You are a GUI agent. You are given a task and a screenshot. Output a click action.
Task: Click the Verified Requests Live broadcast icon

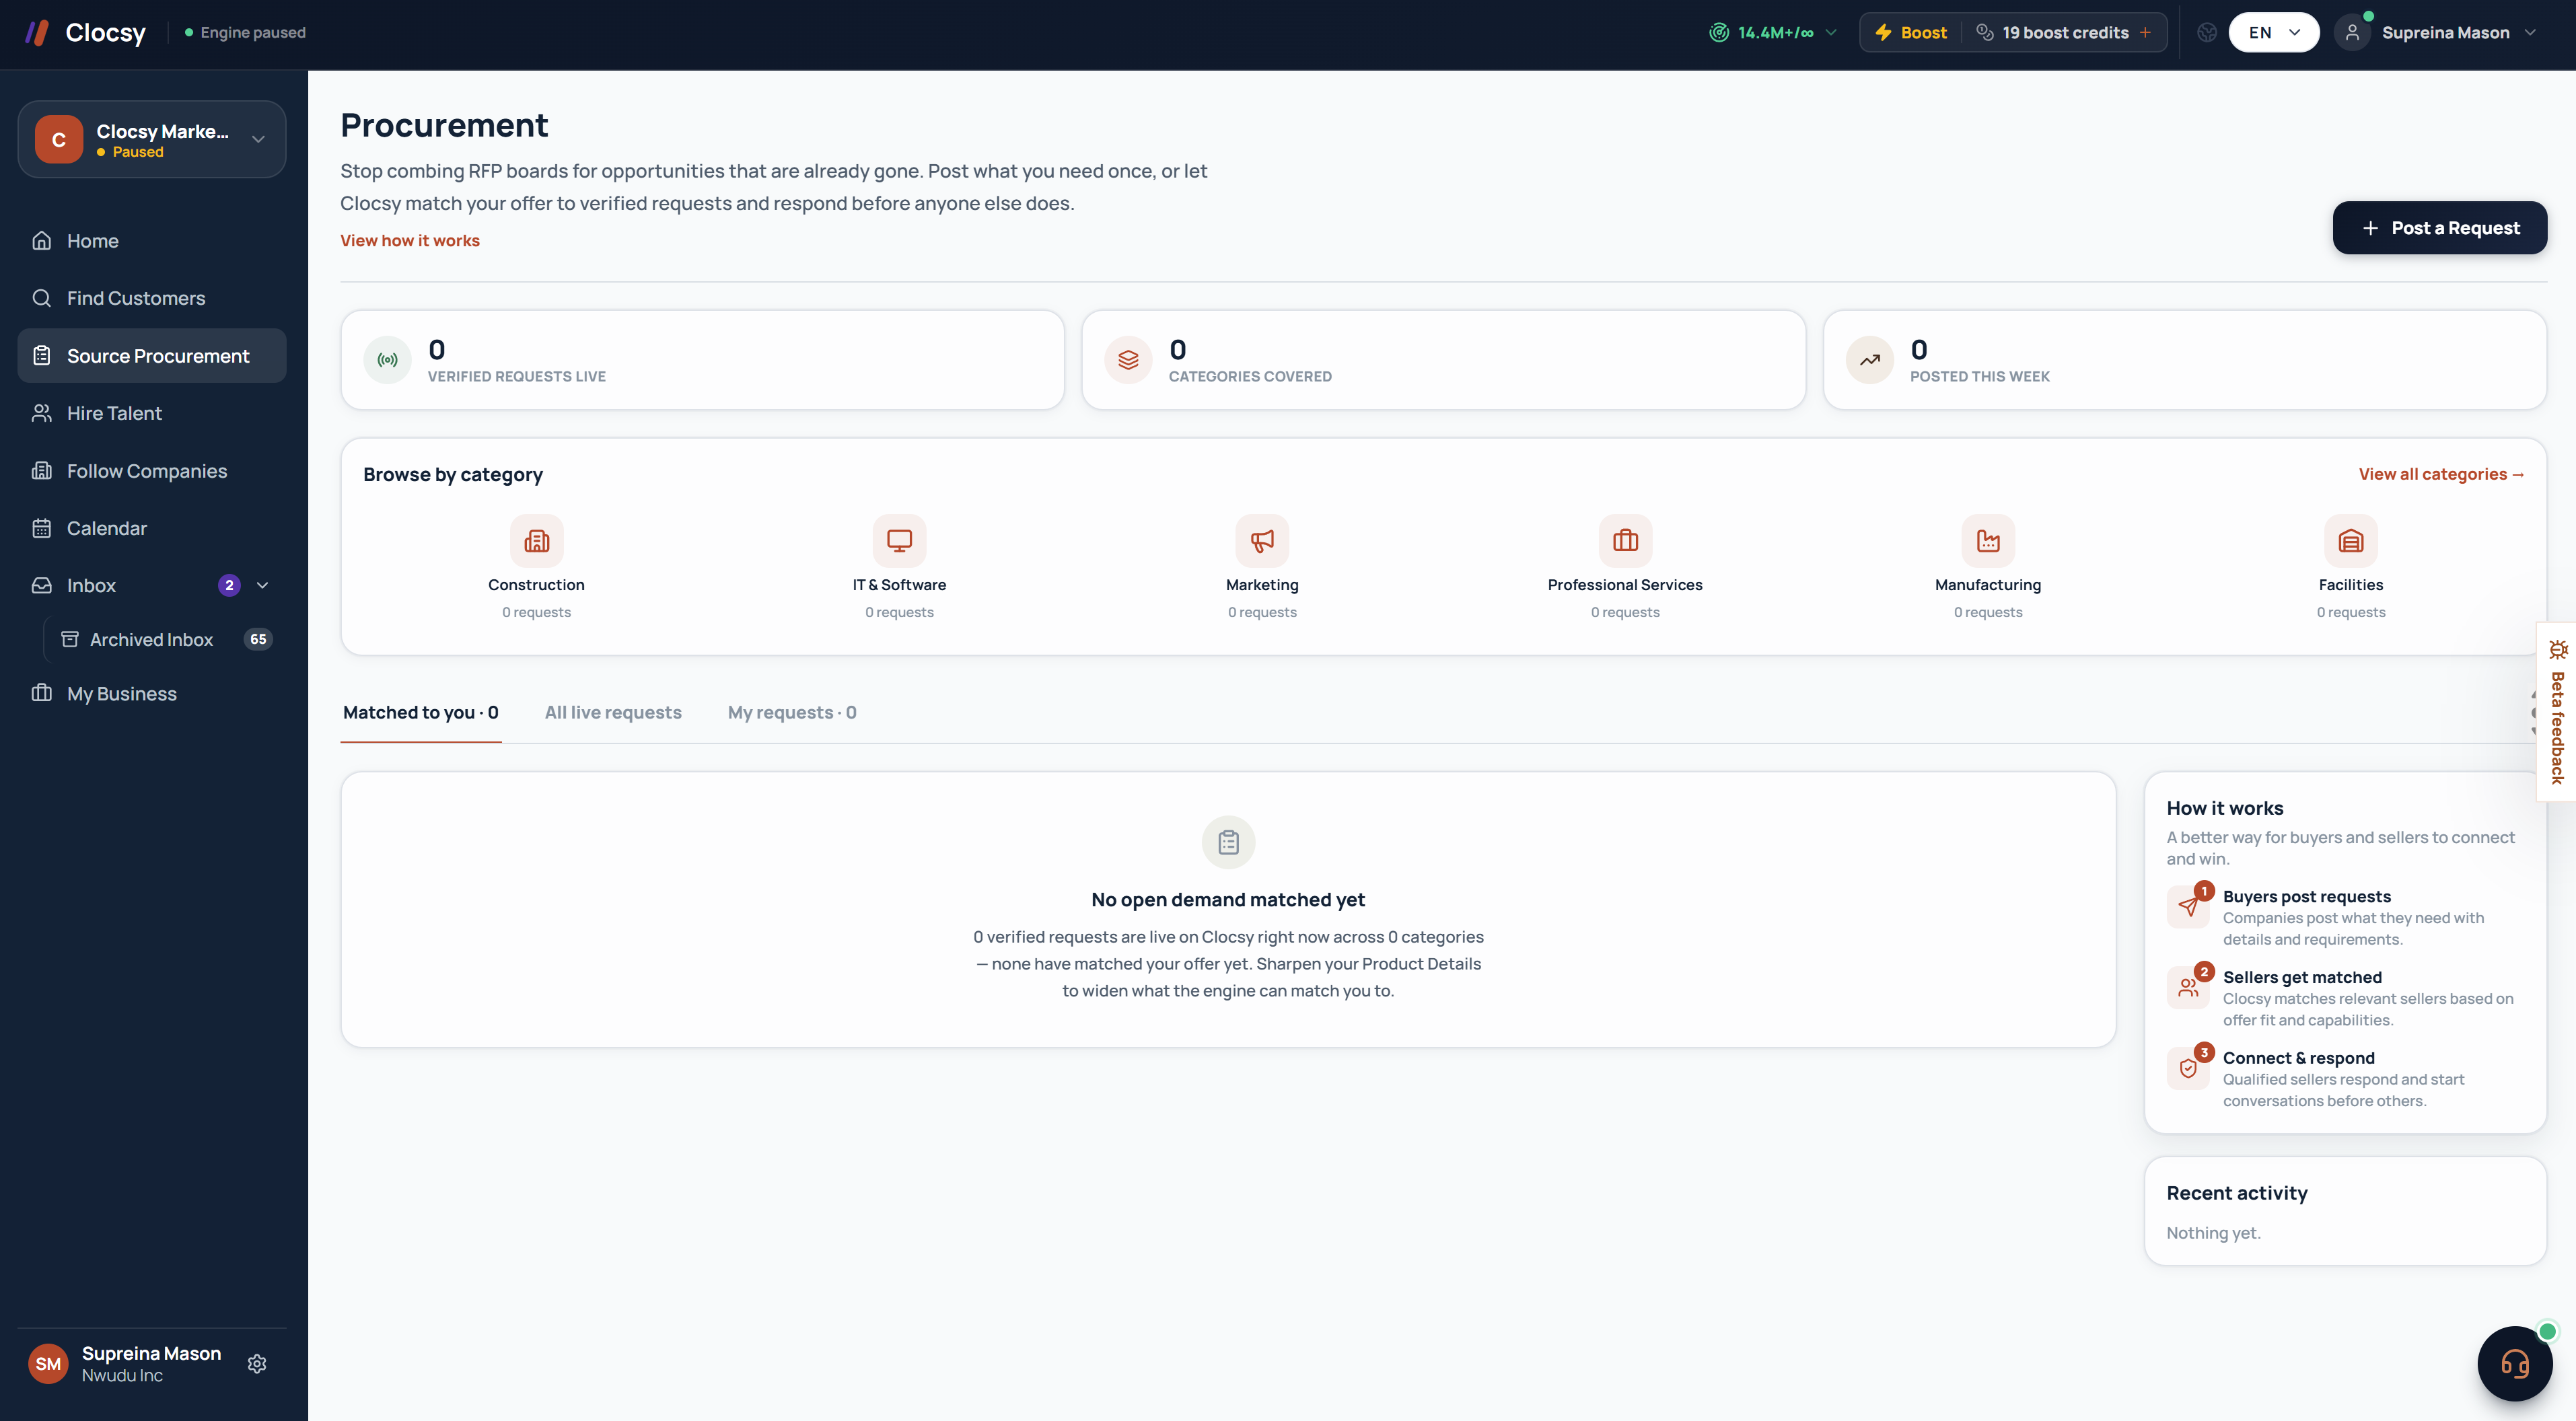(x=388, y=360)
